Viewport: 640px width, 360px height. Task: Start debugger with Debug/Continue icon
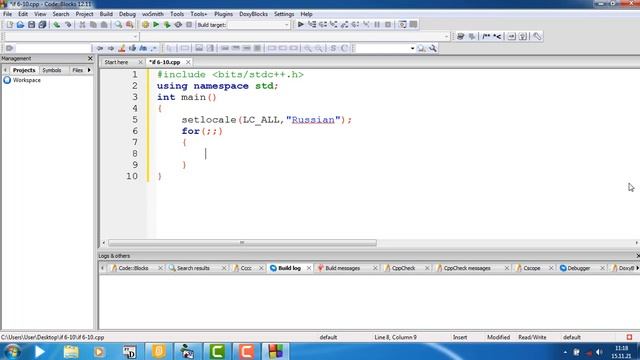tap(300, 24)
